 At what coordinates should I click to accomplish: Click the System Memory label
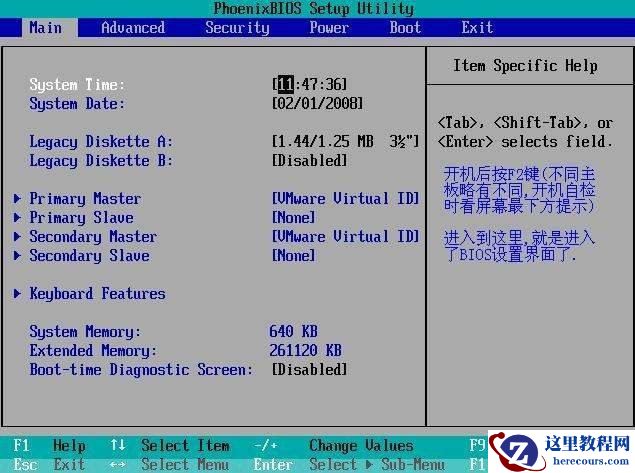click(x=85, y=332)
